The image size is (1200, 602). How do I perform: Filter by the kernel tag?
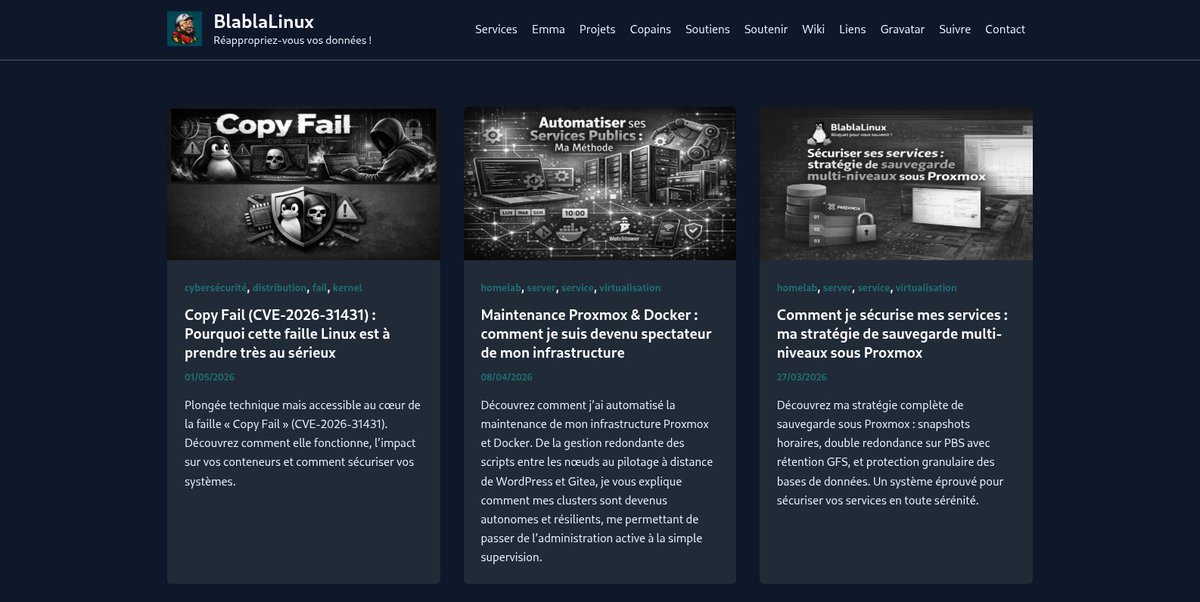click(x=347, y=288)
